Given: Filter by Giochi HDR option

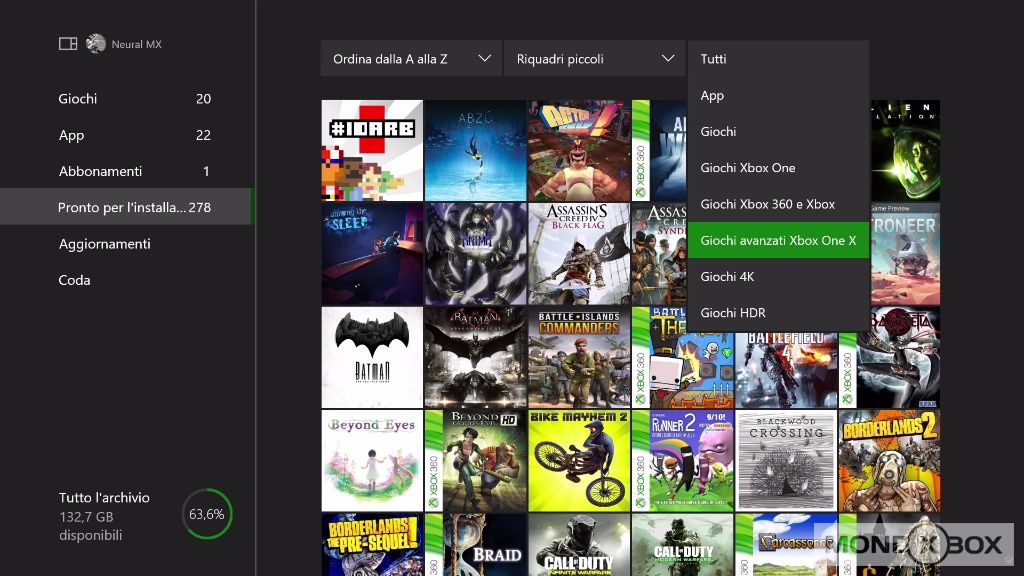Looking at the screenshot, I should pos(778,313).
